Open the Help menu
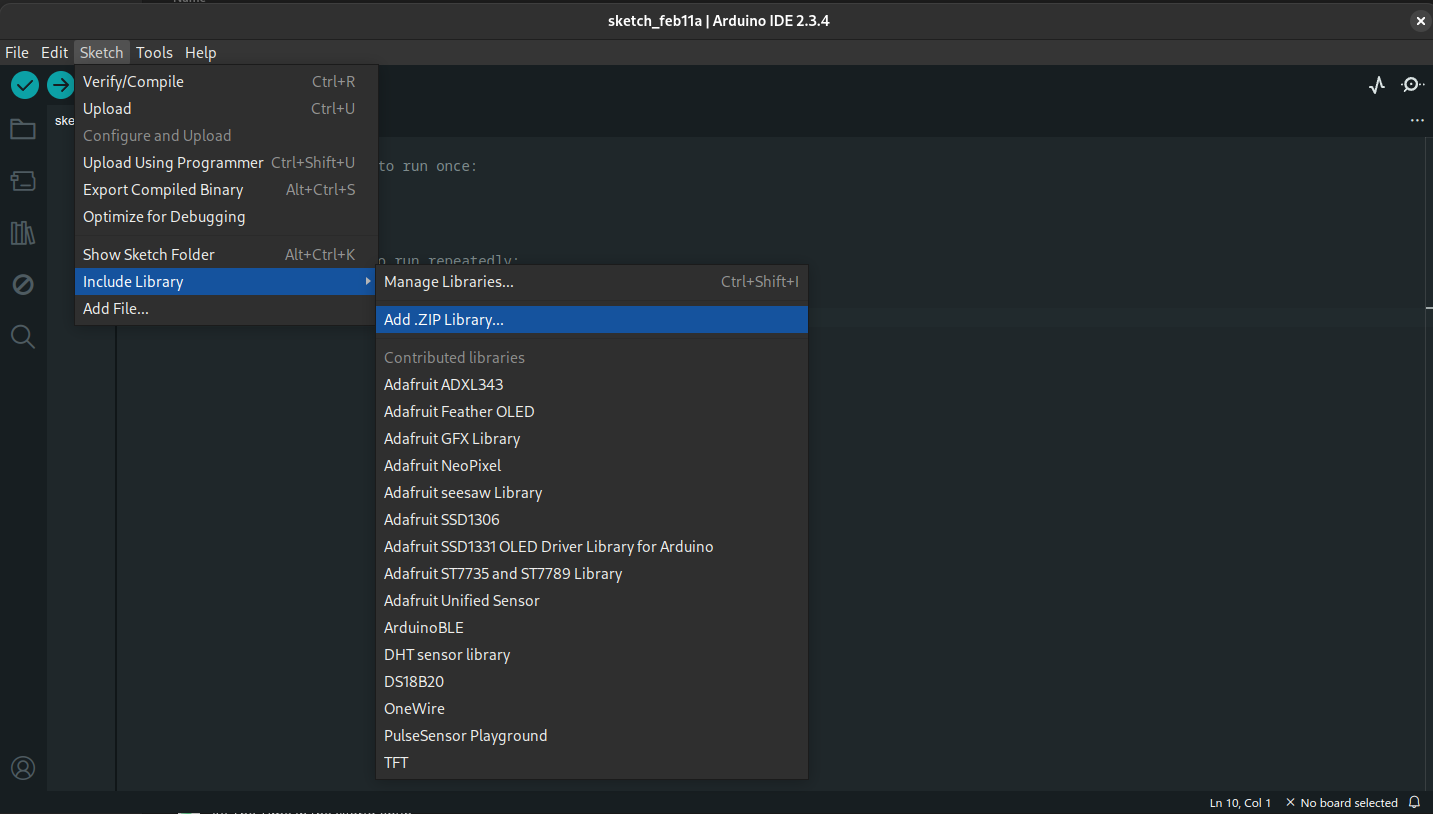 pyautogui.click(x=200, y=52)
